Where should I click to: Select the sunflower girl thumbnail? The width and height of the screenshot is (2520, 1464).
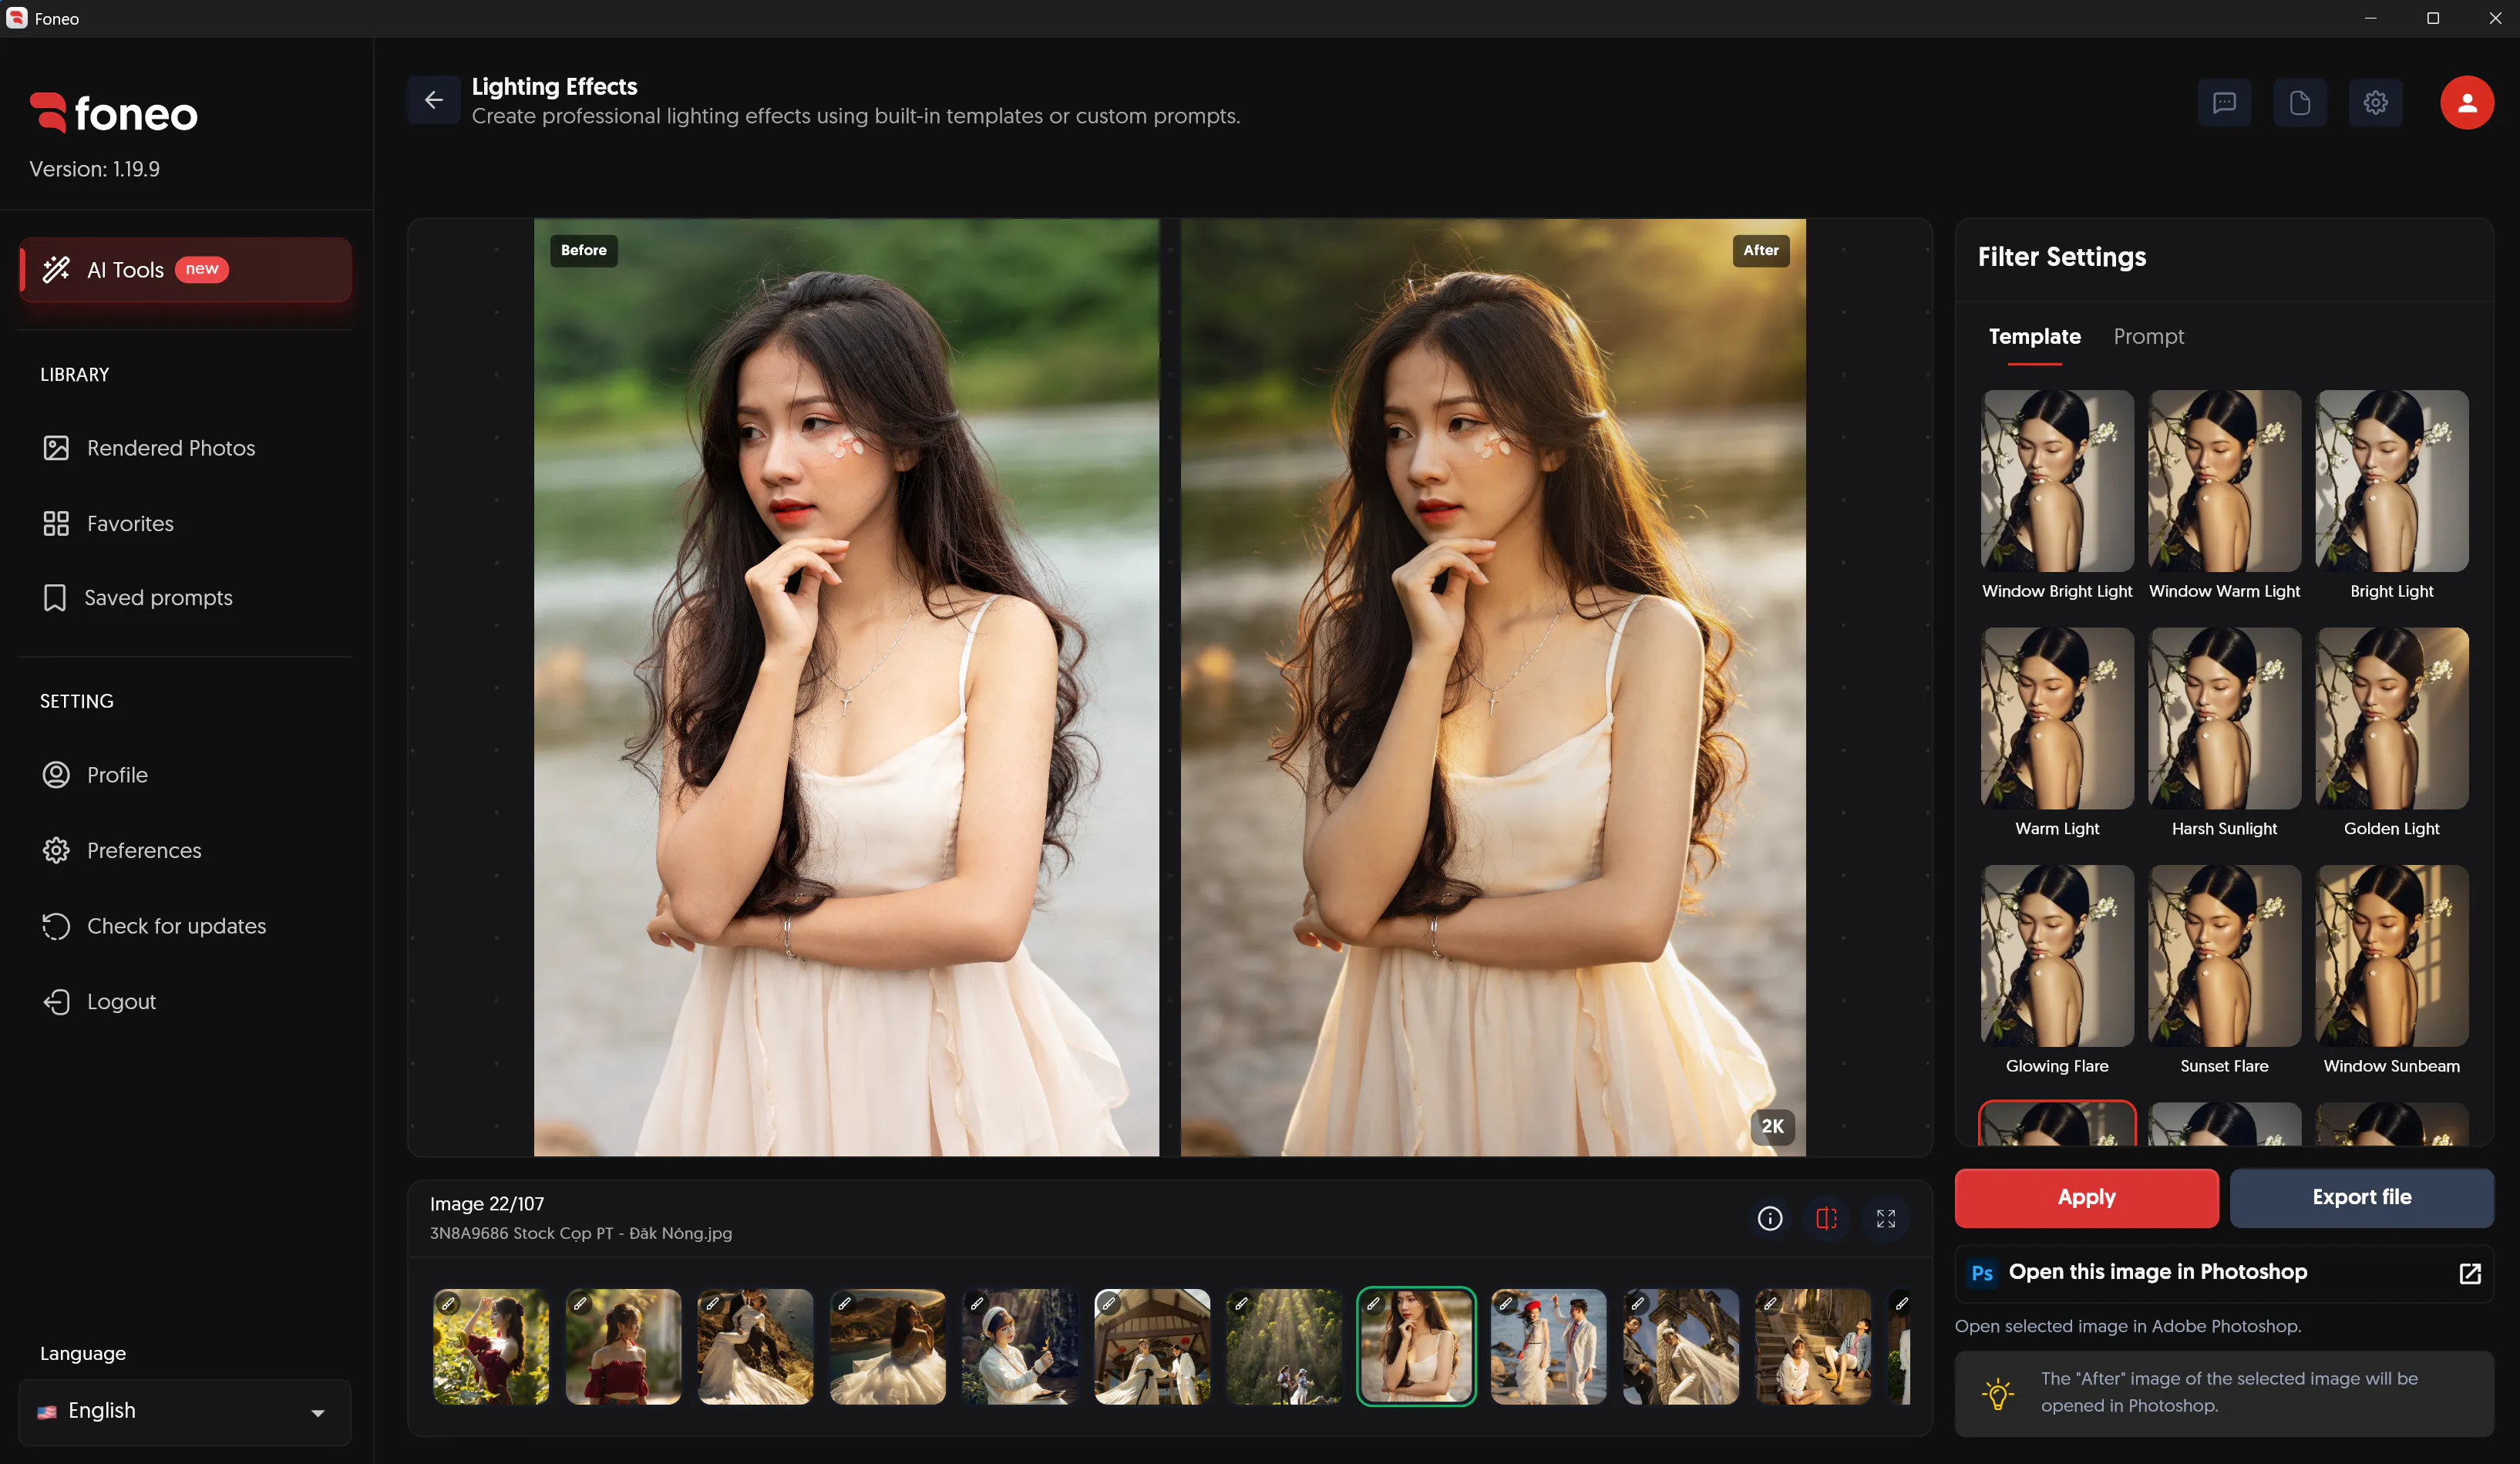pyautogui.click(x=491, y=1347)
